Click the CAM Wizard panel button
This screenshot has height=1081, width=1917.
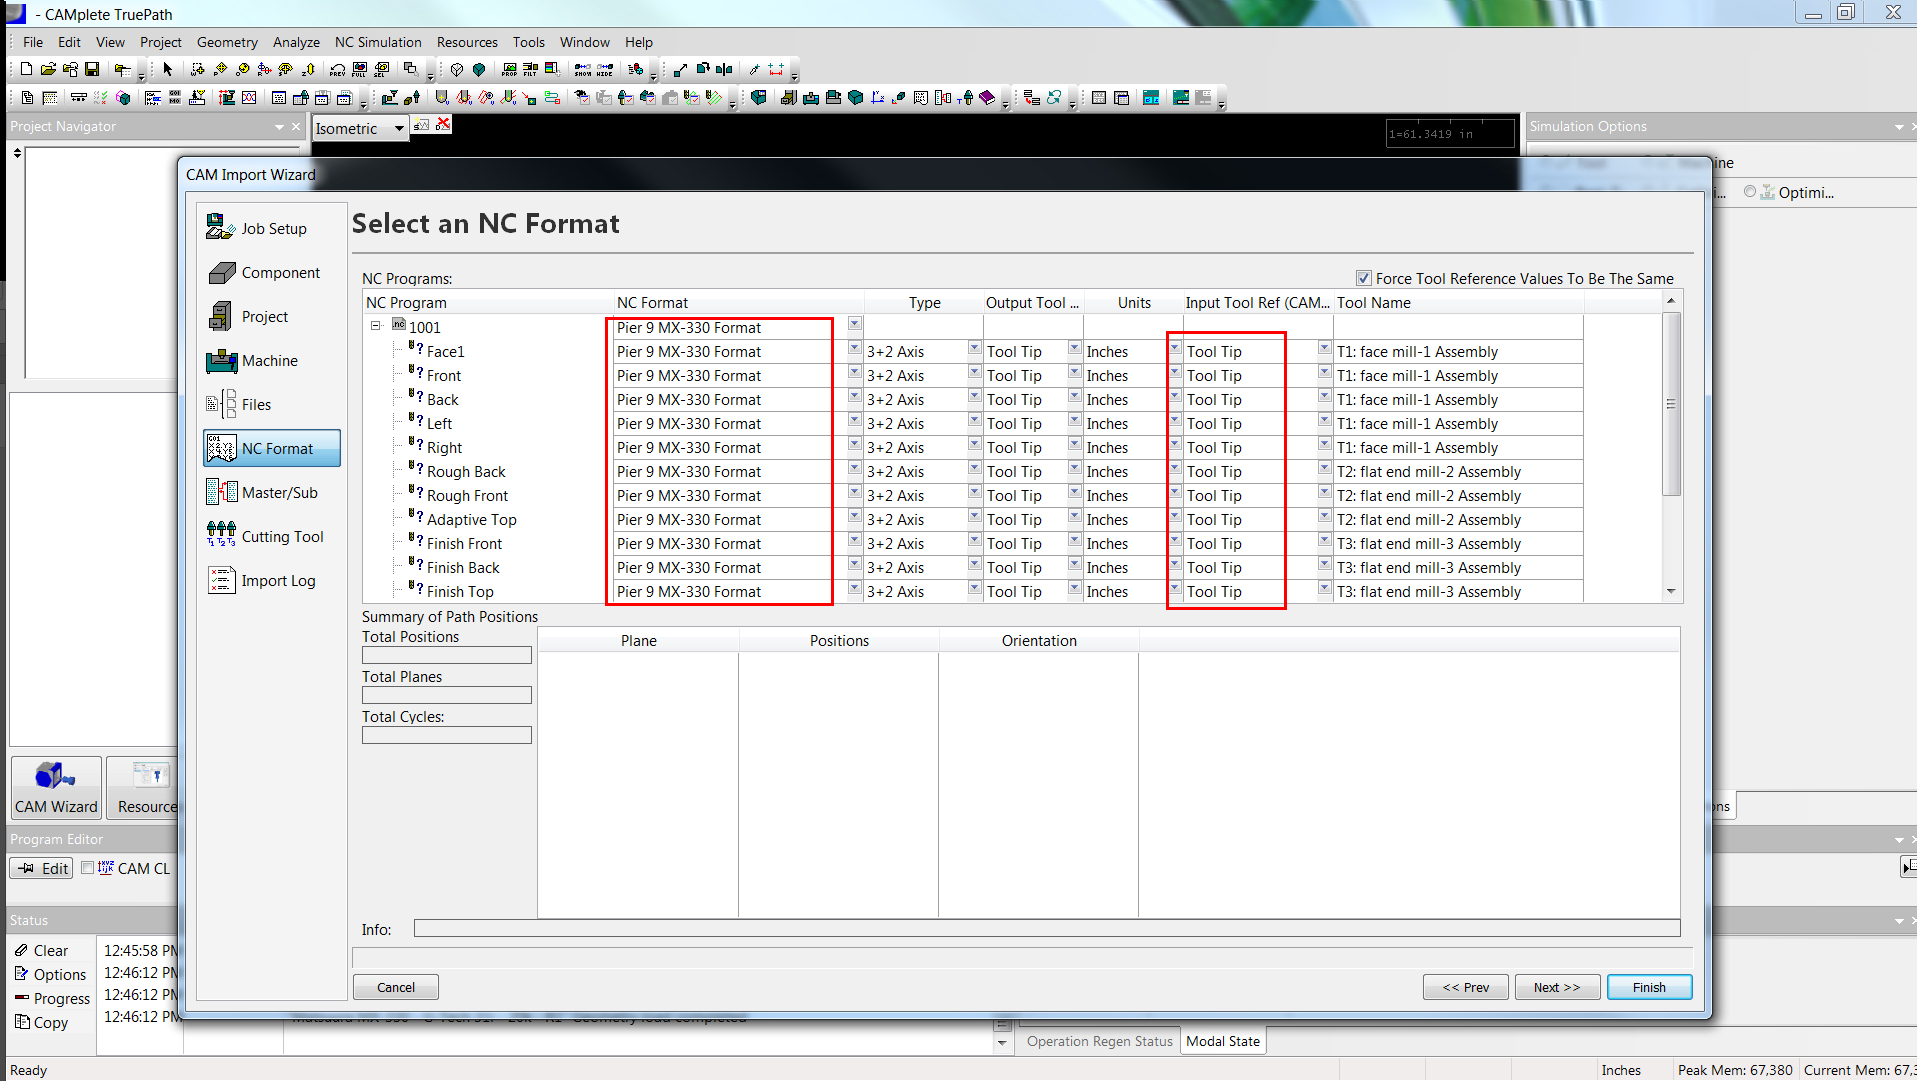pos(56,788)
